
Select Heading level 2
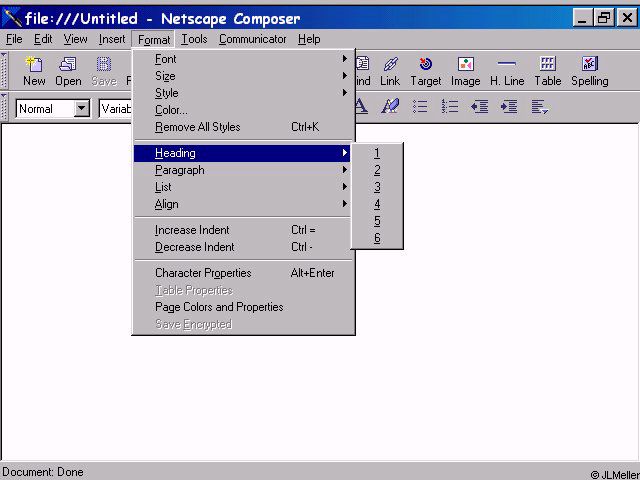click(377, 170)
